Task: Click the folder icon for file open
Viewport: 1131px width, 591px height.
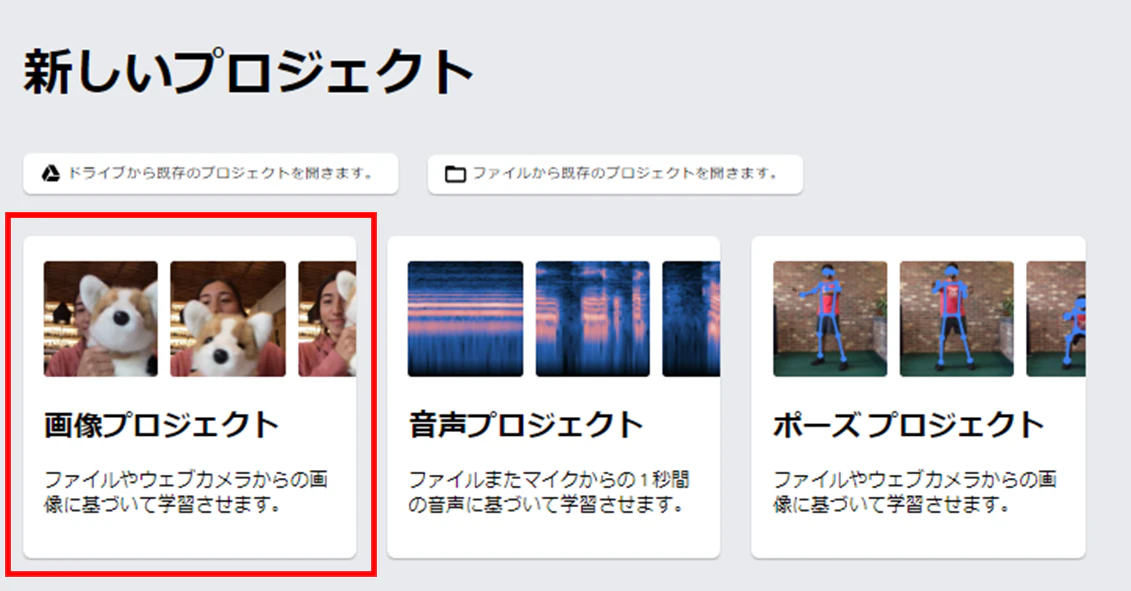Action: pyautogui.click(x=455, y=174)
